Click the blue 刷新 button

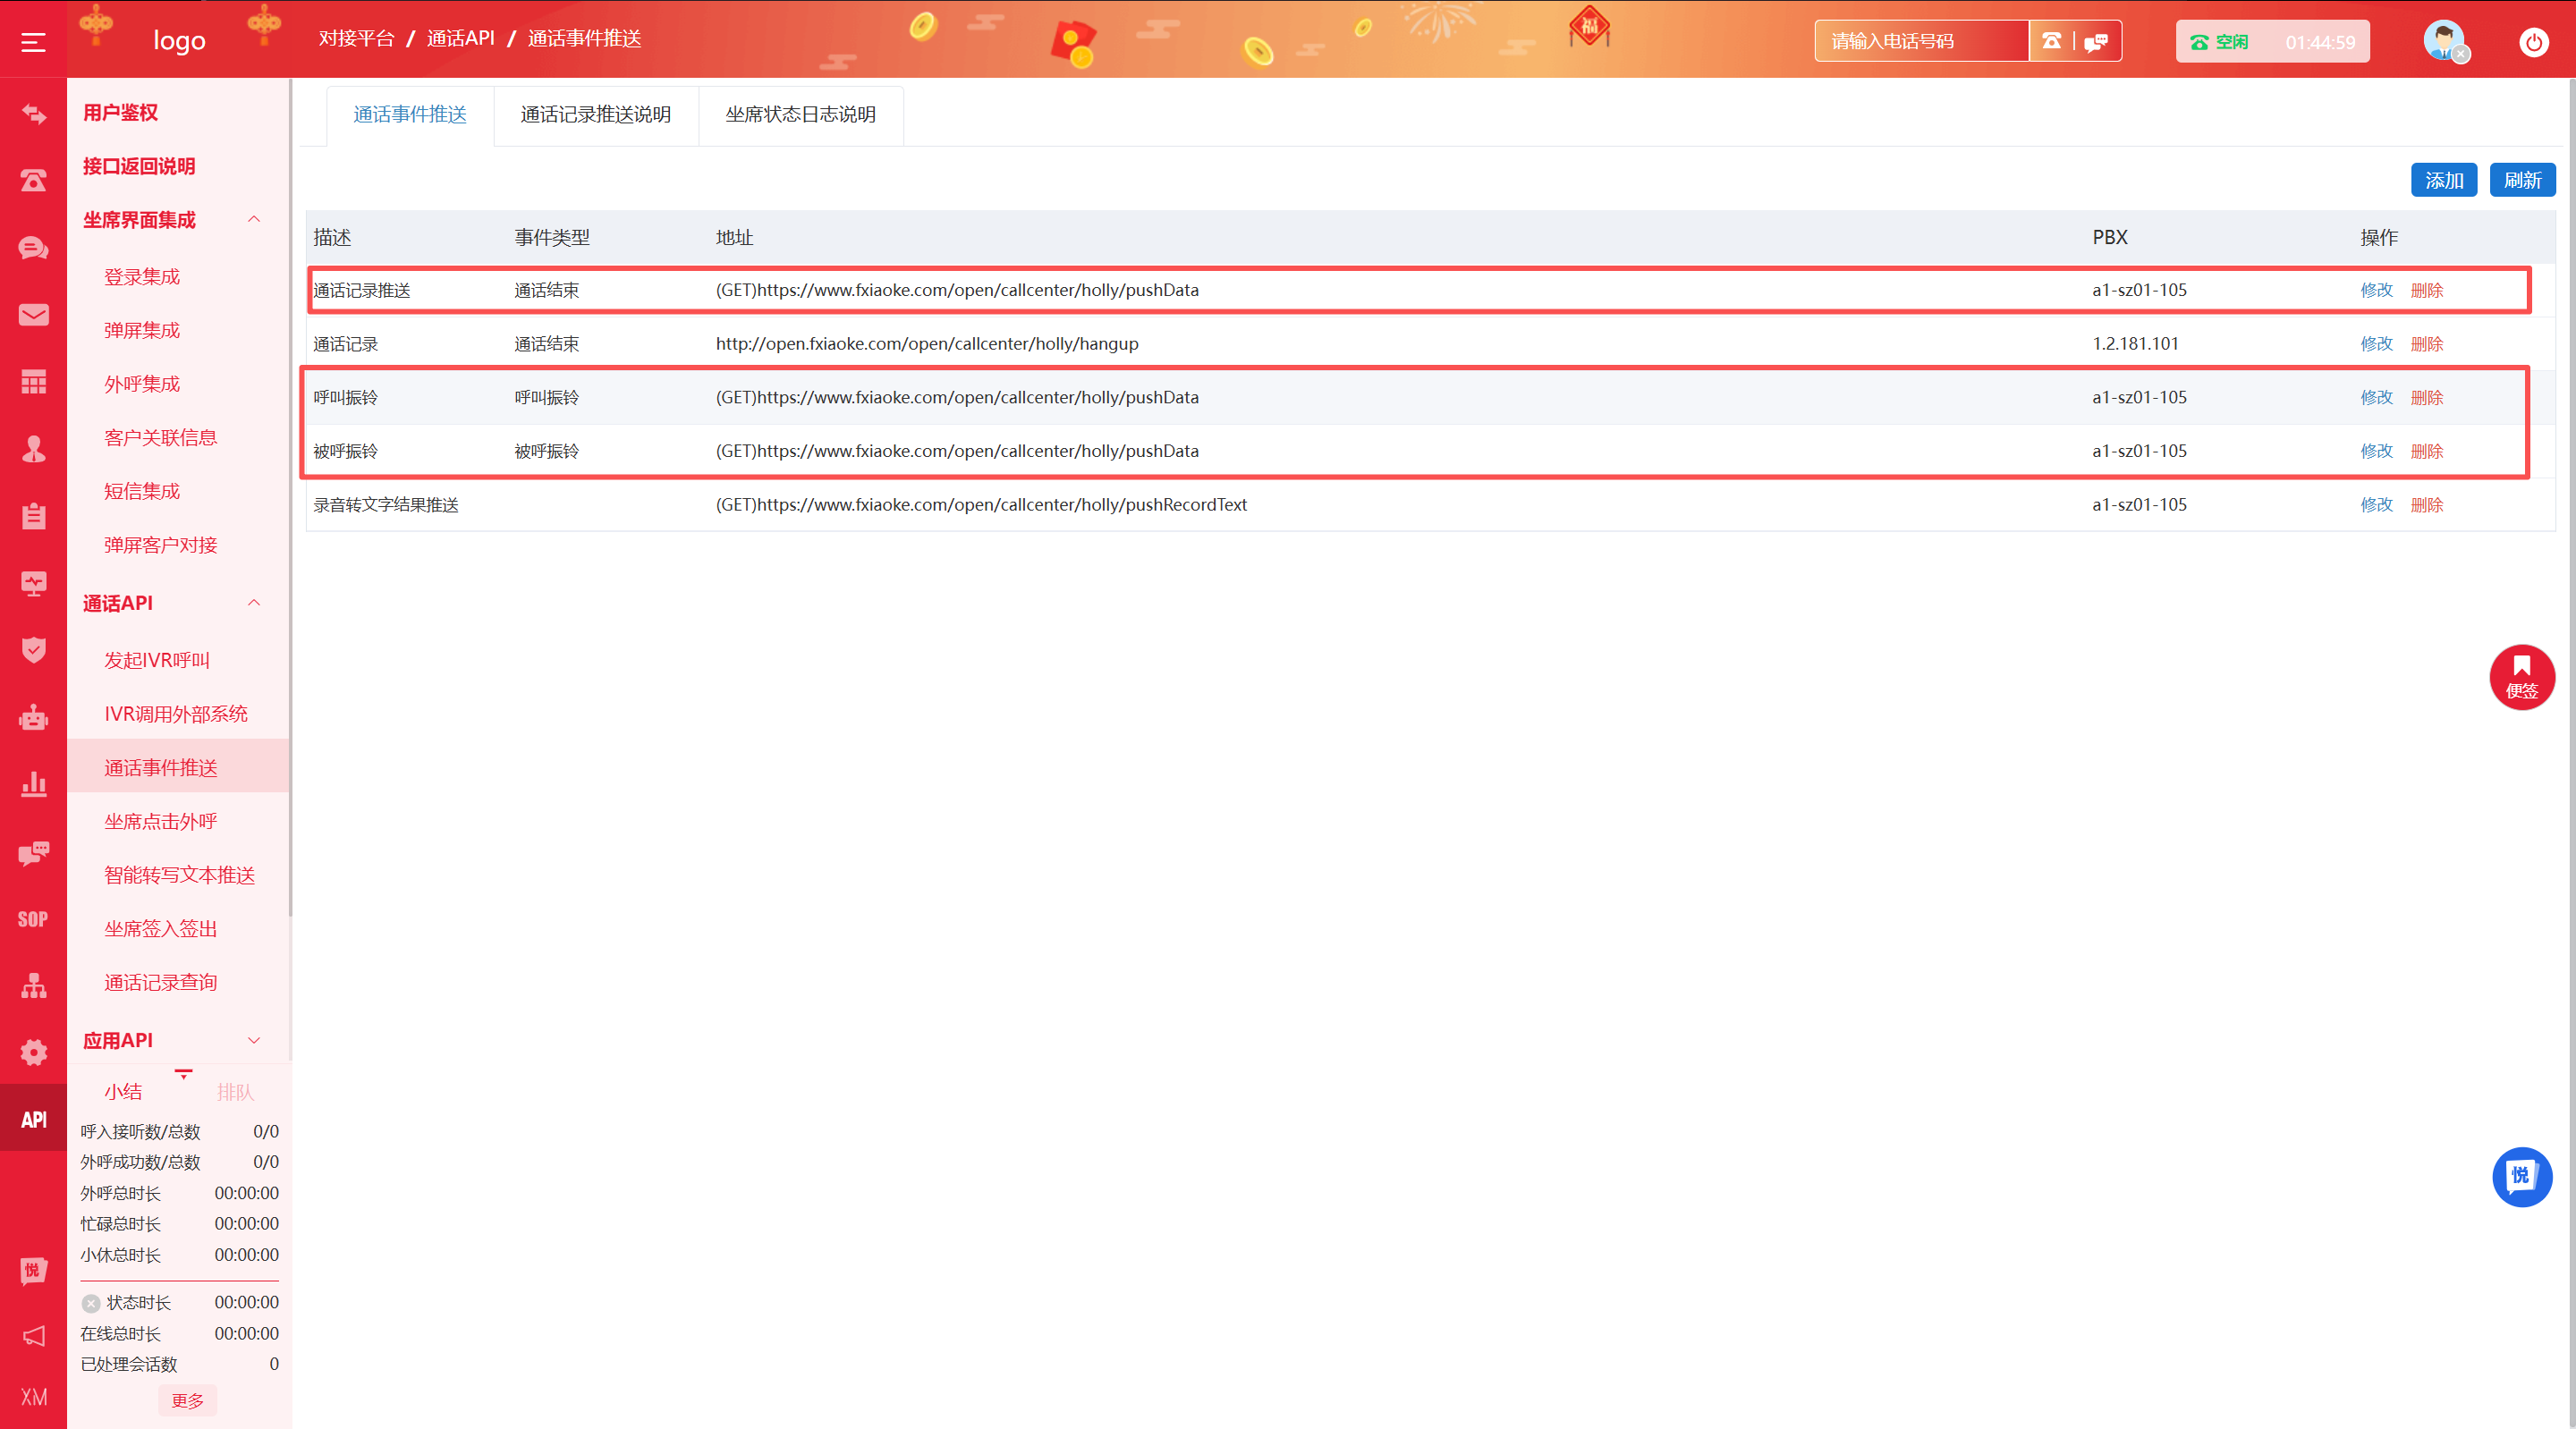pyautogui.click(x=2522, y=180)
